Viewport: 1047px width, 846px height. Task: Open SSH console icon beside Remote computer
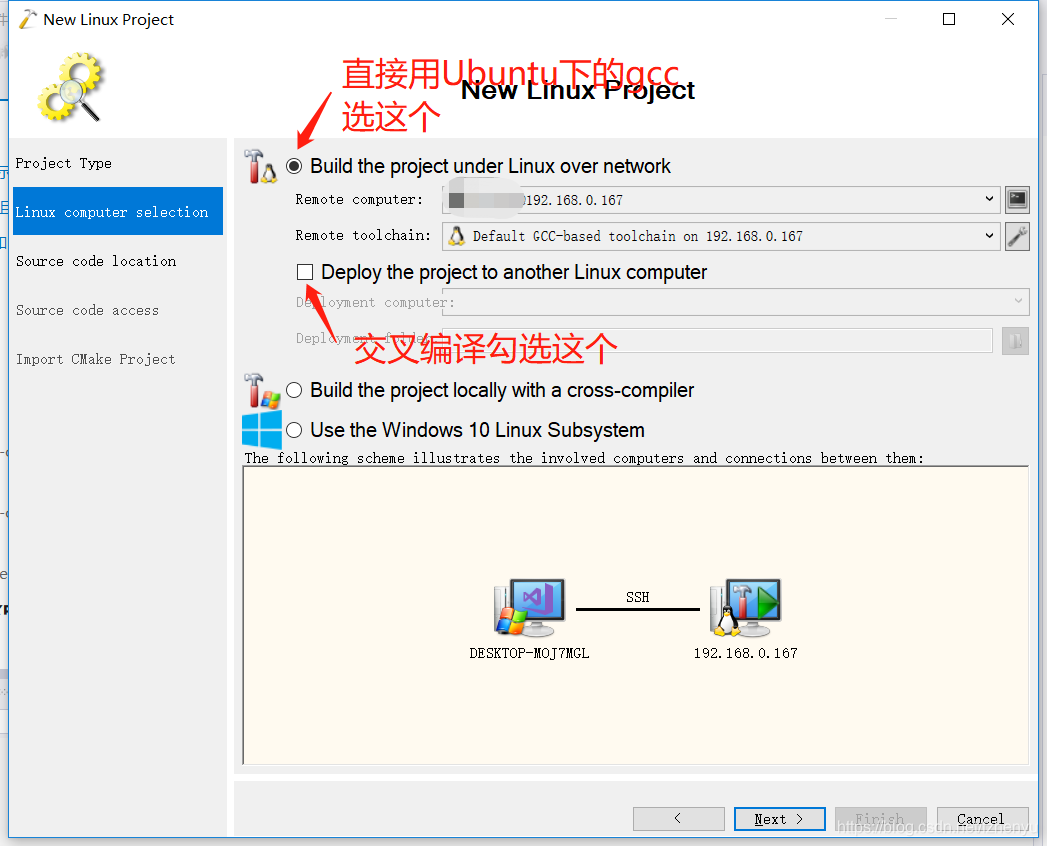coord(1017,200)
